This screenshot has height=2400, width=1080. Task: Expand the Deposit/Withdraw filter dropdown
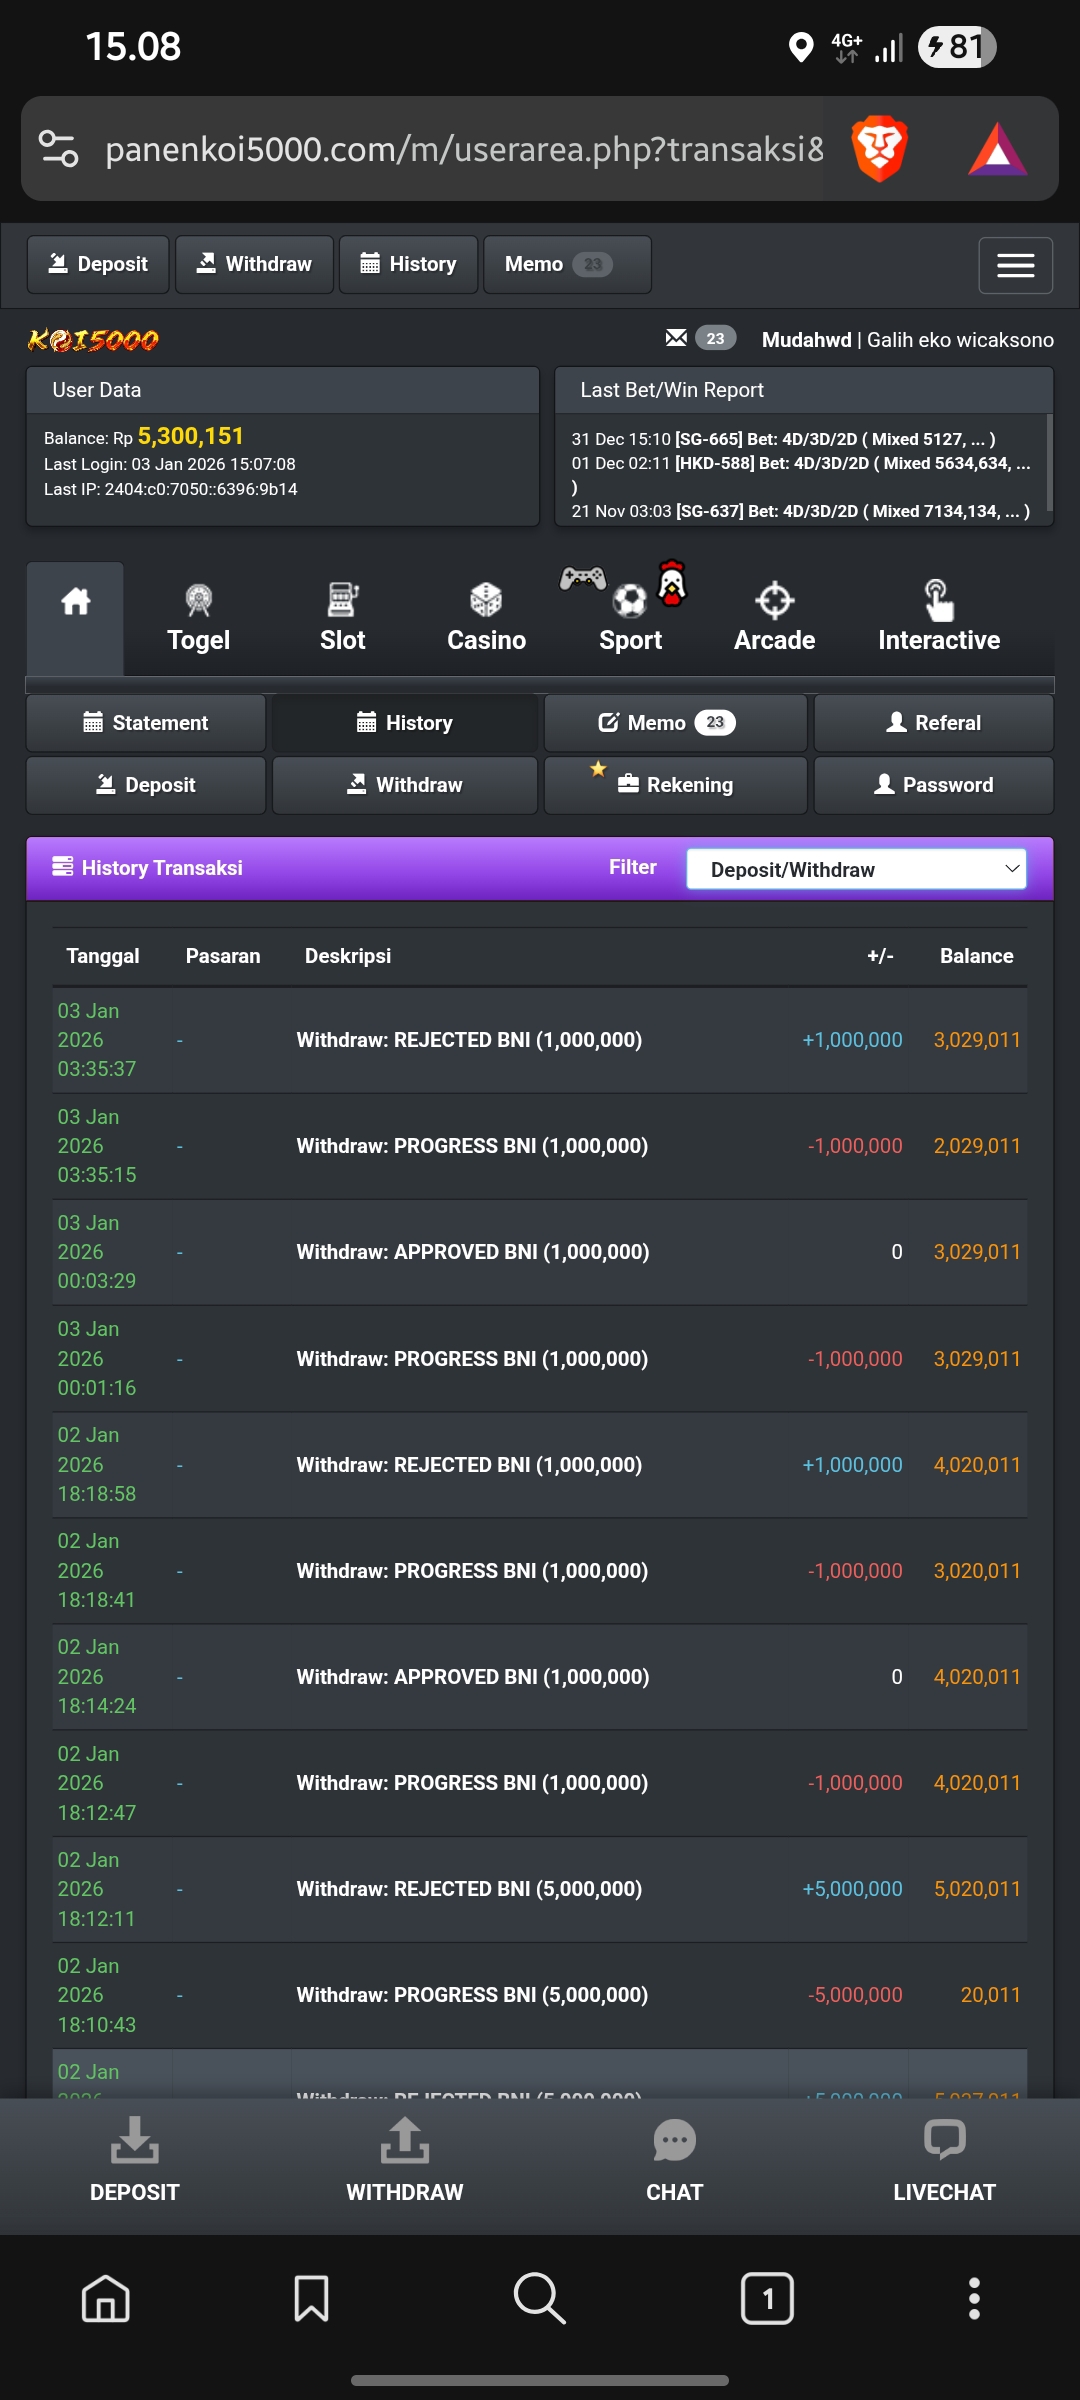click(x=856, y=869)
